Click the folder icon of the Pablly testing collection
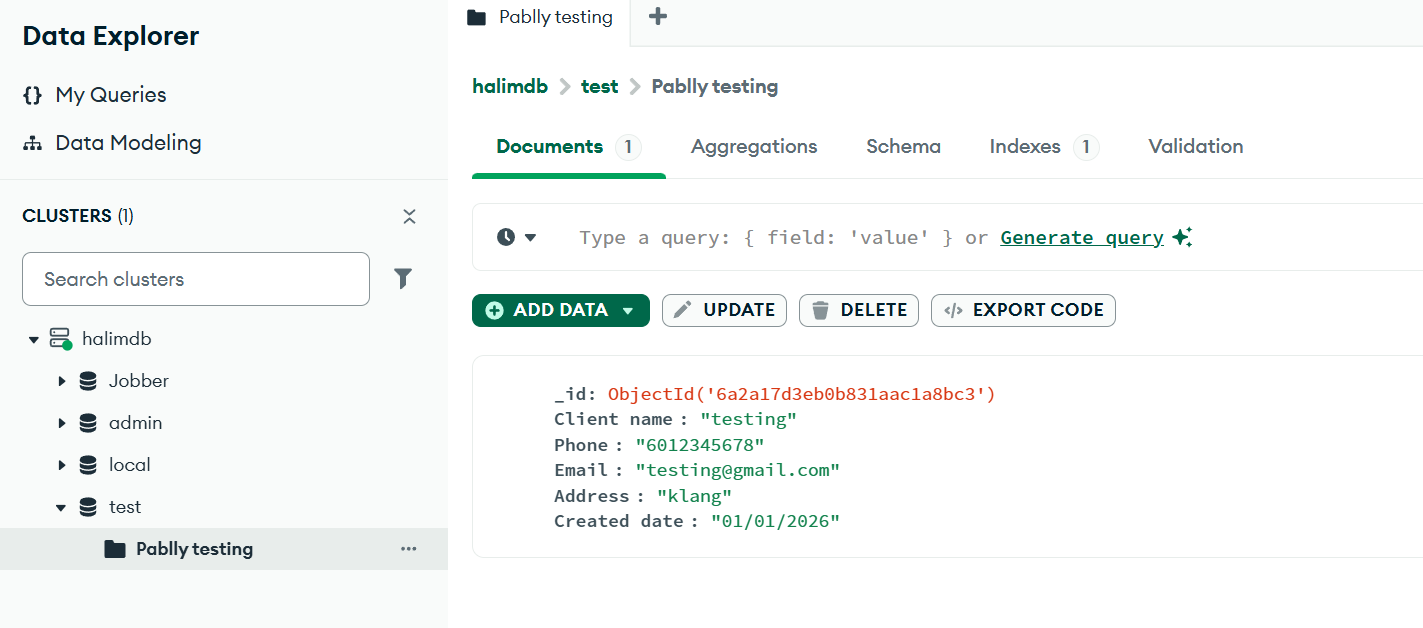Image resolution: width=1423 pixels, height=628 pixels. click(x=115, y=549)
